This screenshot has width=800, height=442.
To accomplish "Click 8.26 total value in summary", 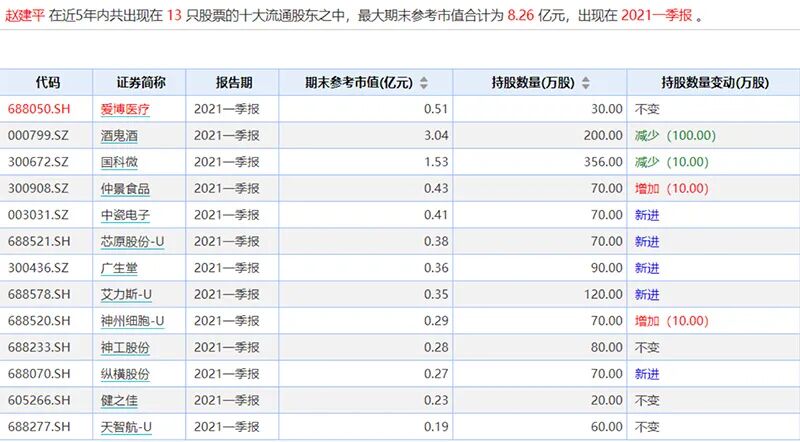I will click(x=520, y=15).
